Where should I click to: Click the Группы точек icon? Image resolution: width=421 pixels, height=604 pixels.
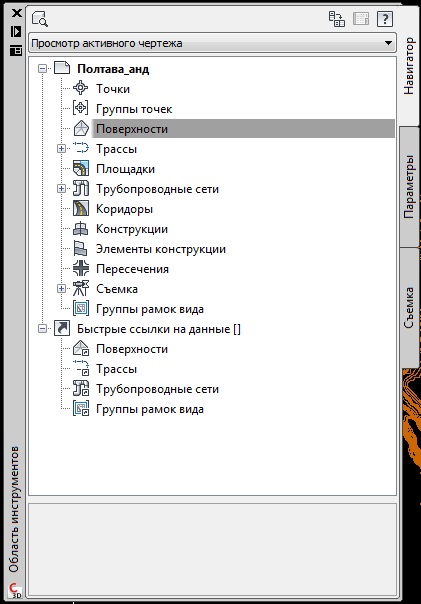coord(81,108)
